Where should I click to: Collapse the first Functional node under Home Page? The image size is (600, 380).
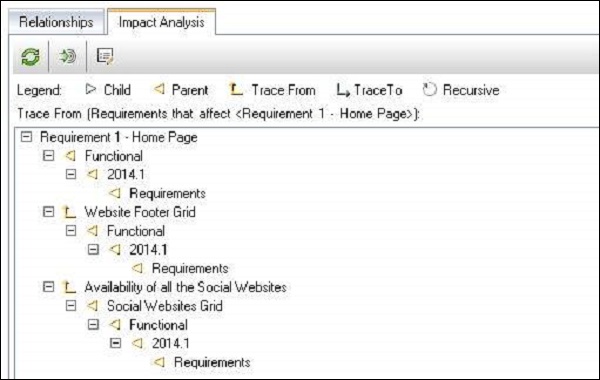(49, 155)
